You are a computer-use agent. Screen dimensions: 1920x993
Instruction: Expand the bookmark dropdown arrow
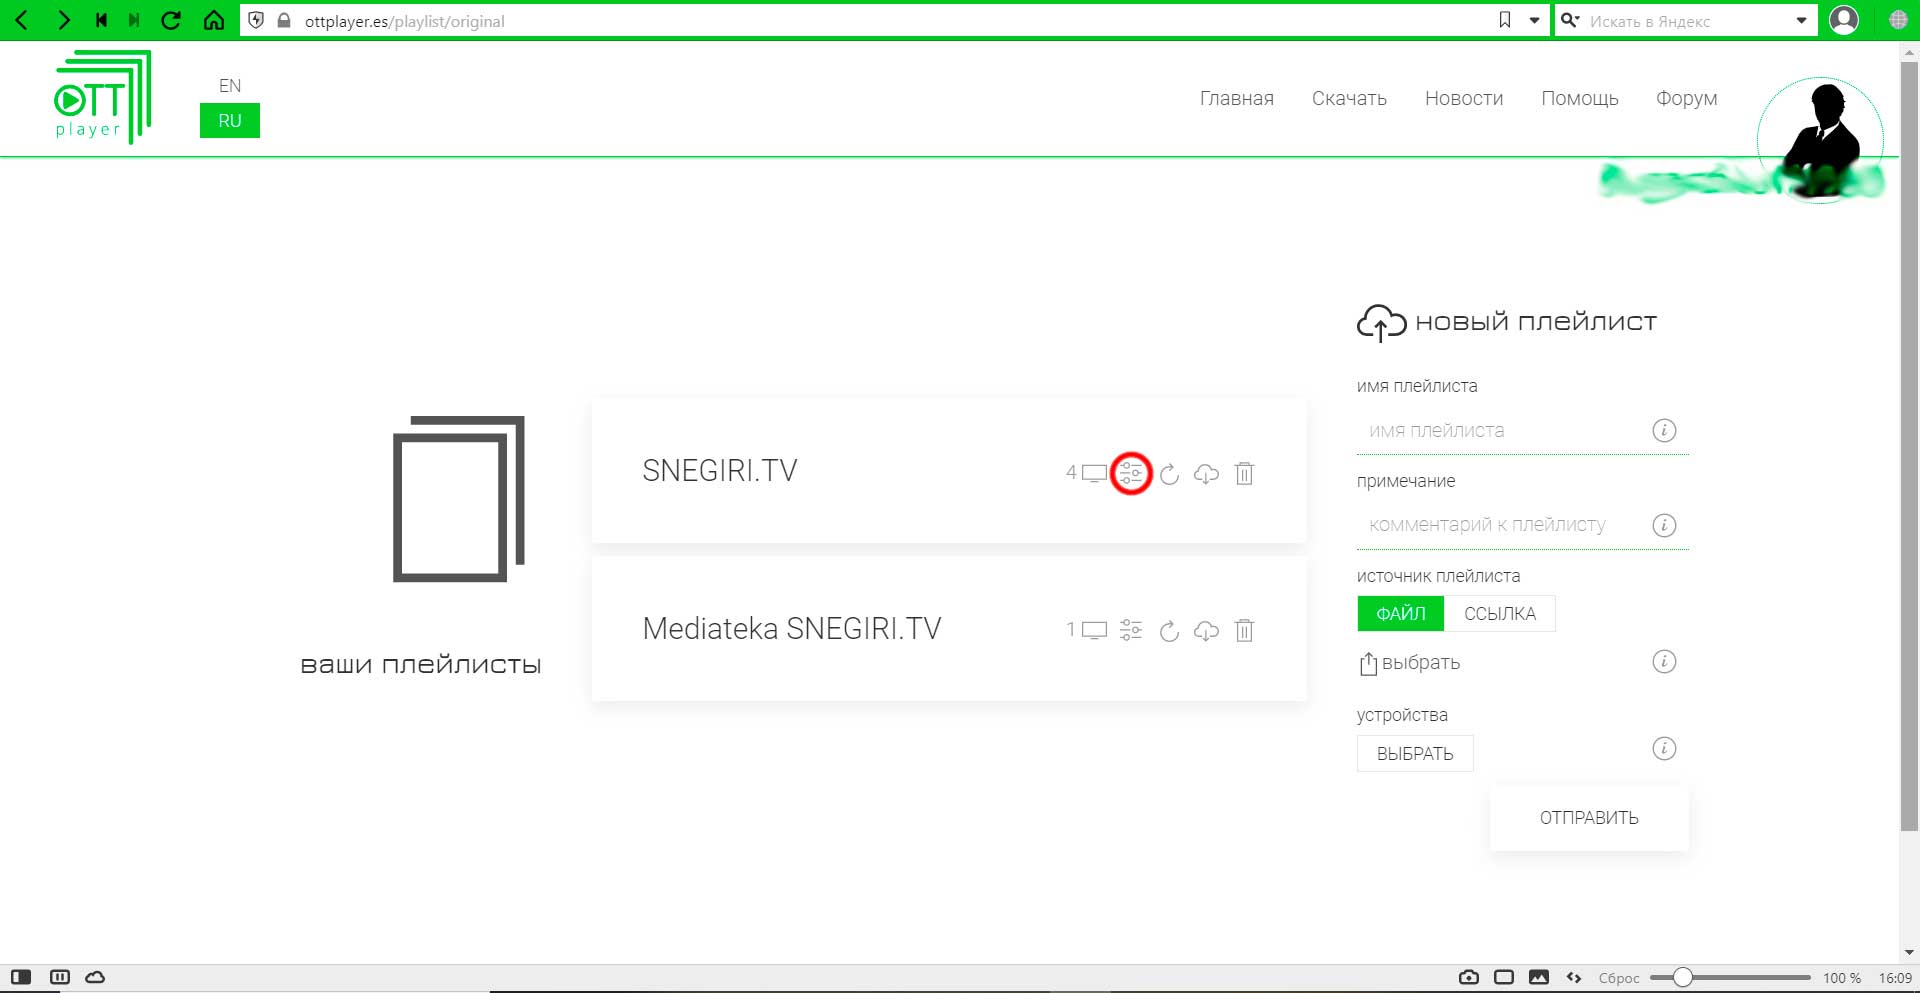[1534, 20]
